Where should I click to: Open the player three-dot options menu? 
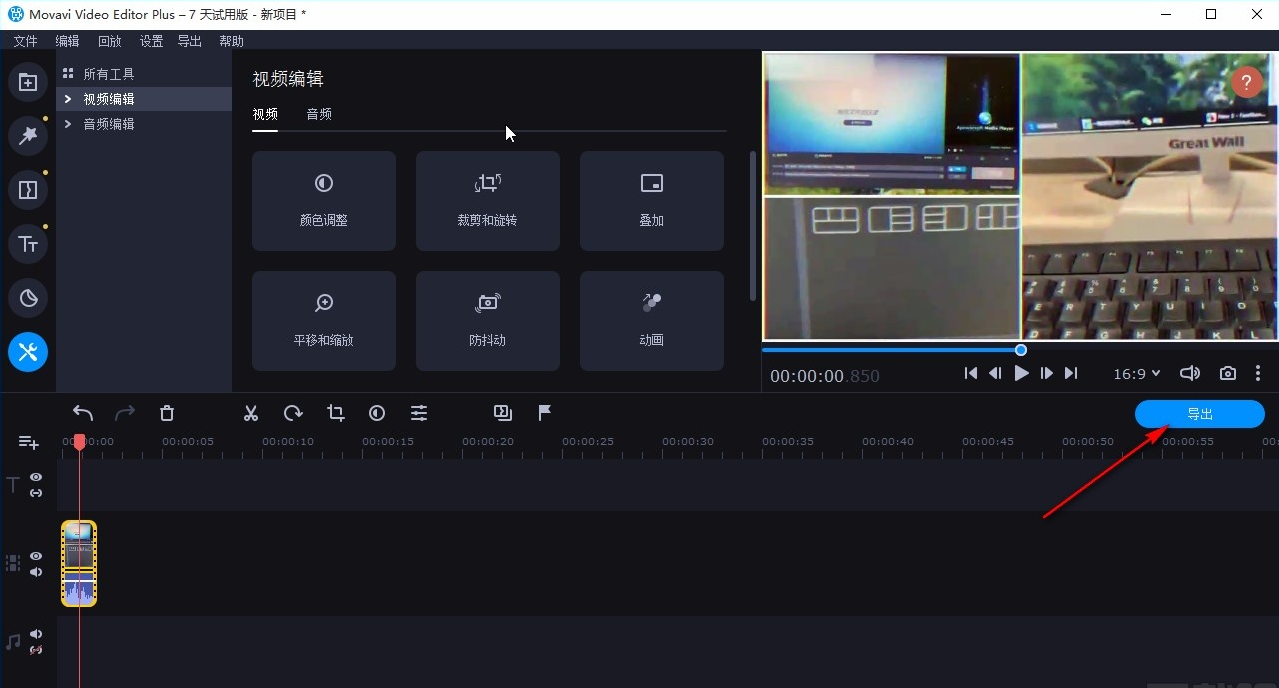[1258, 373]
